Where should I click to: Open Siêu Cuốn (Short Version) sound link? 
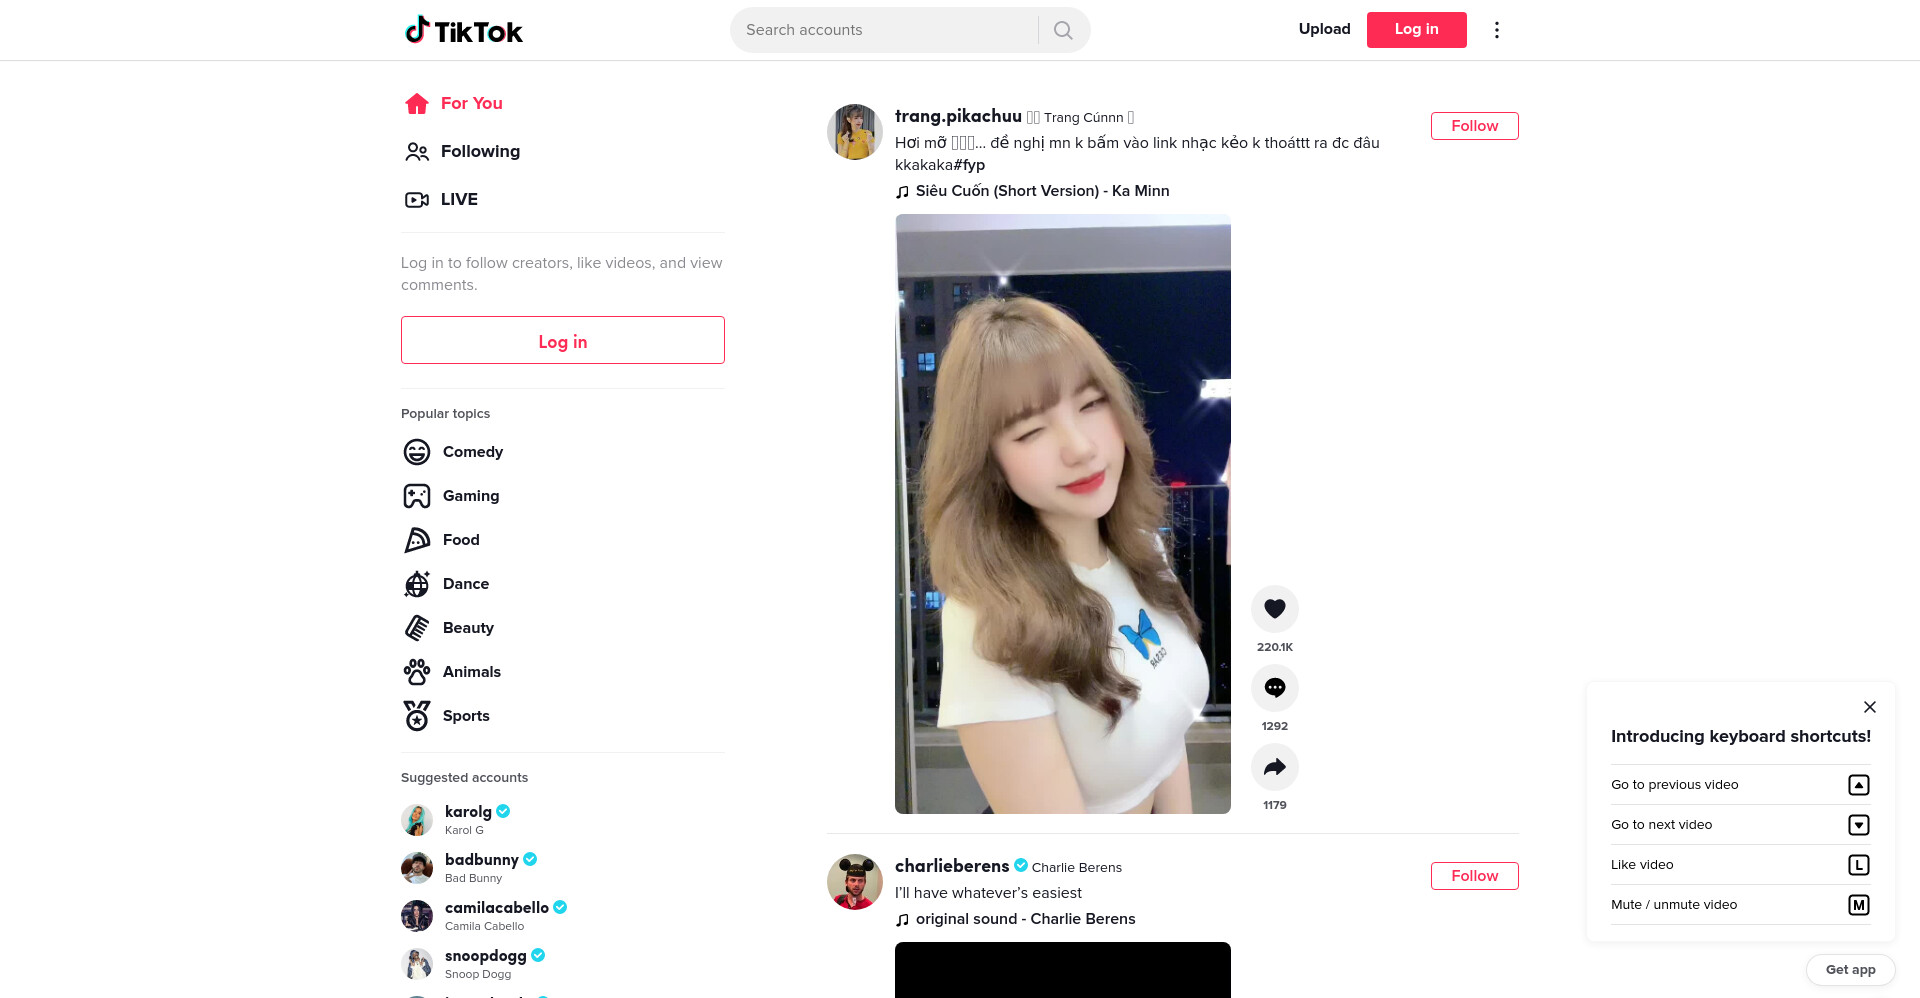click(1042, 191)
